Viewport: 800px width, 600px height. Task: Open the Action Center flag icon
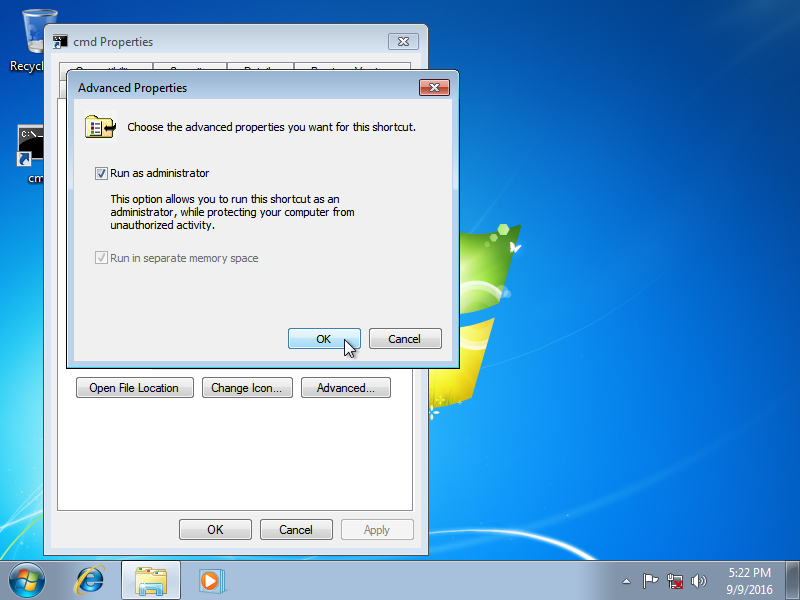coord(650,581)
